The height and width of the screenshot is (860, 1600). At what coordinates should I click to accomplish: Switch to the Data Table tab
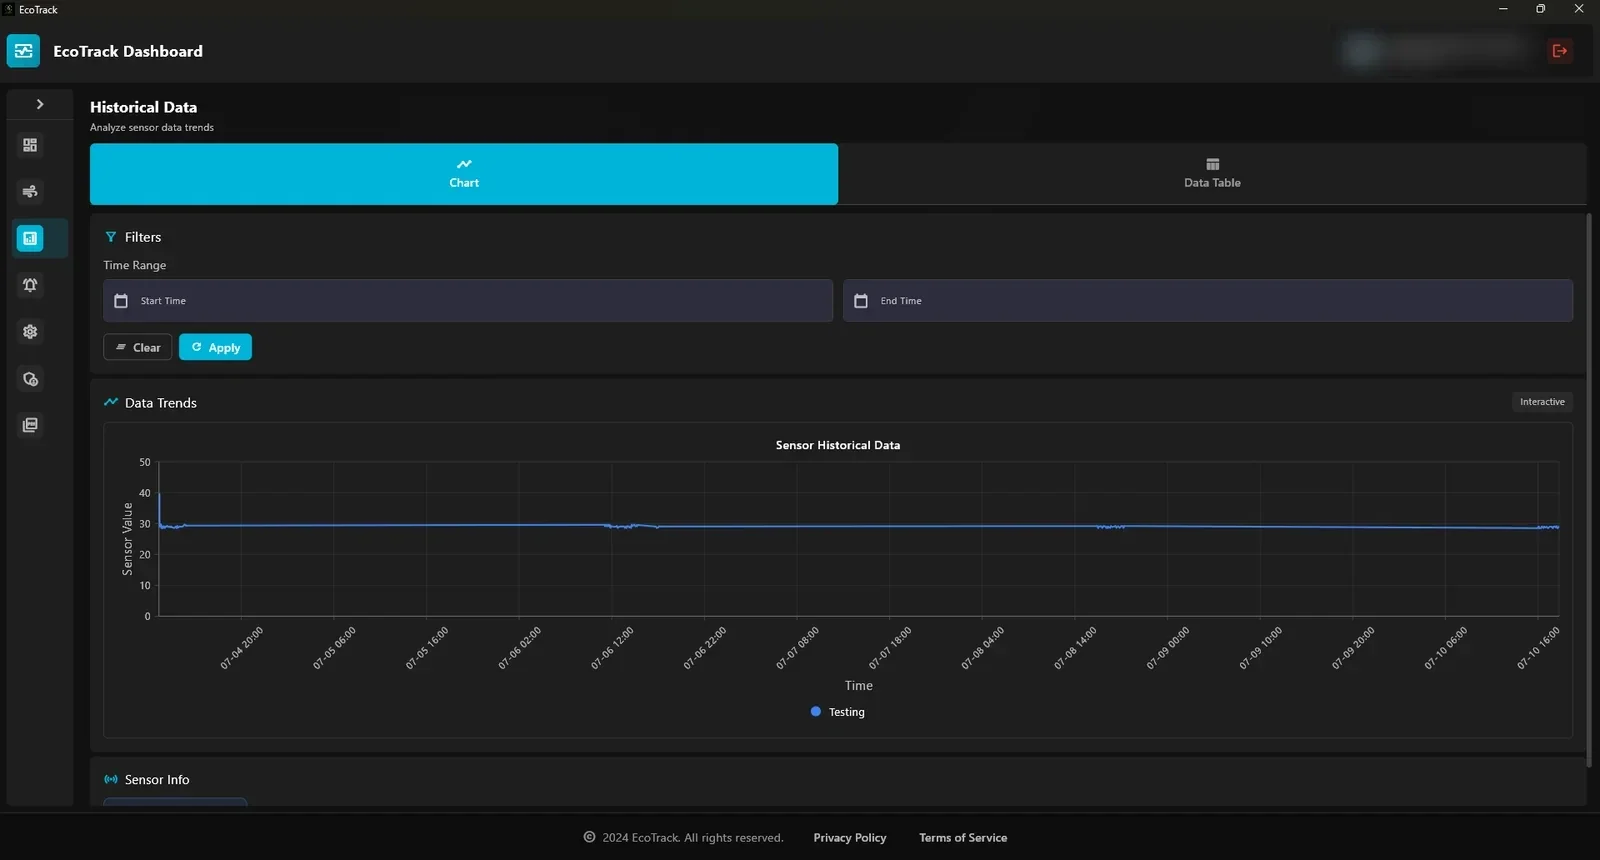point(1212,174)
